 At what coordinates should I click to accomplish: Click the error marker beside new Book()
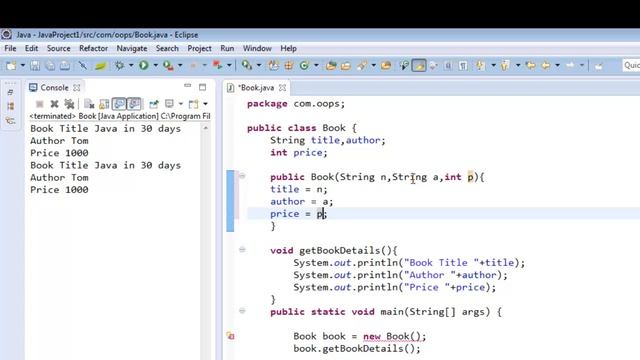pos(231,336)
